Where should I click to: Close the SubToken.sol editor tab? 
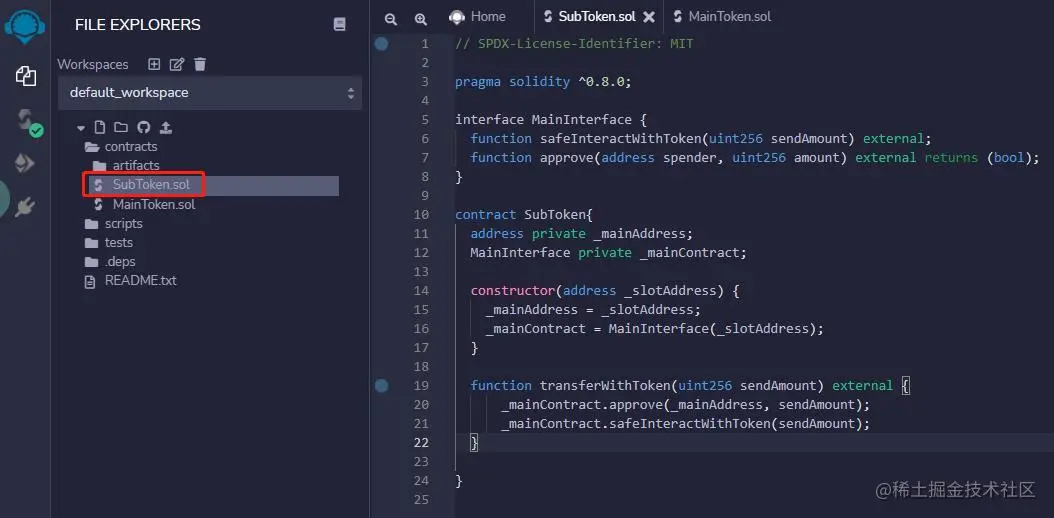[649, 17]
